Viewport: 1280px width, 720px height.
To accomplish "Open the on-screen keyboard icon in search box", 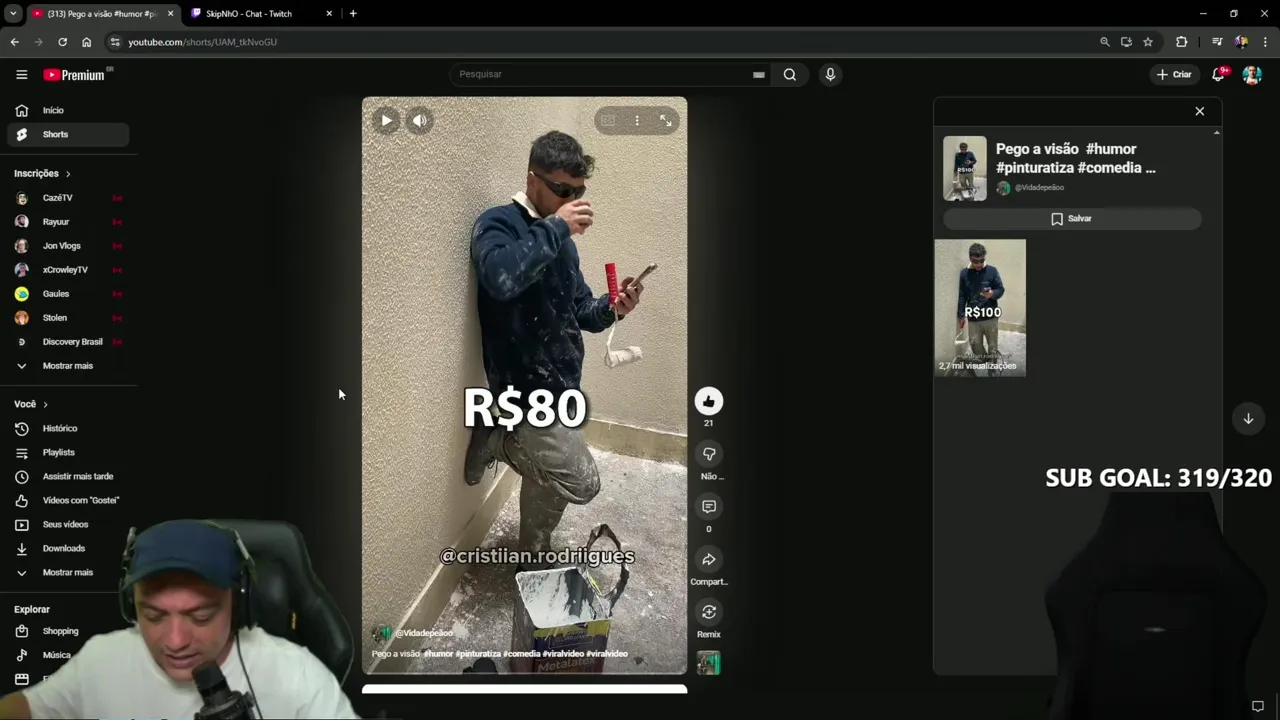I will [x=759, y=74].
